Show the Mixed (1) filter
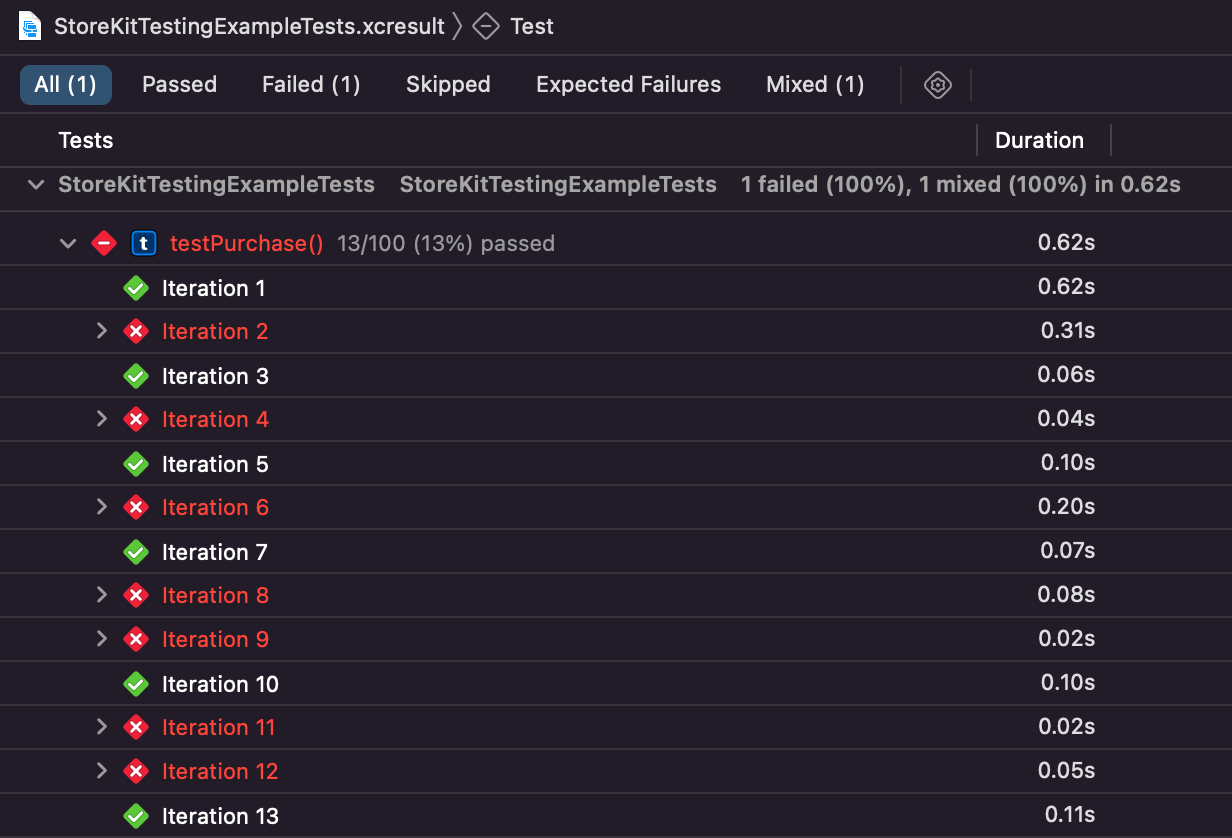This screenshot has width=1232, height=838. pos(815,85)
